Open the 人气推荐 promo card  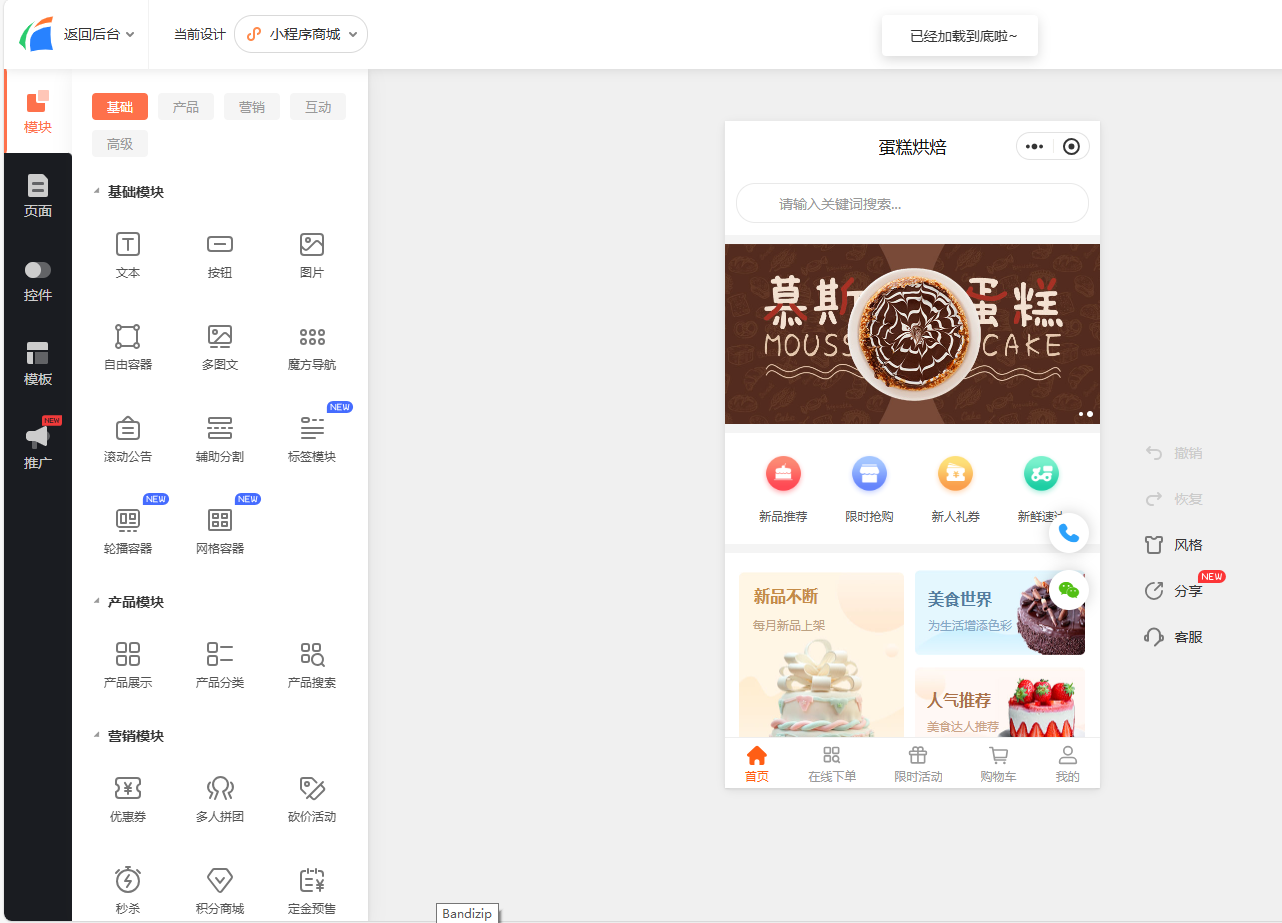coord(1000,703)
